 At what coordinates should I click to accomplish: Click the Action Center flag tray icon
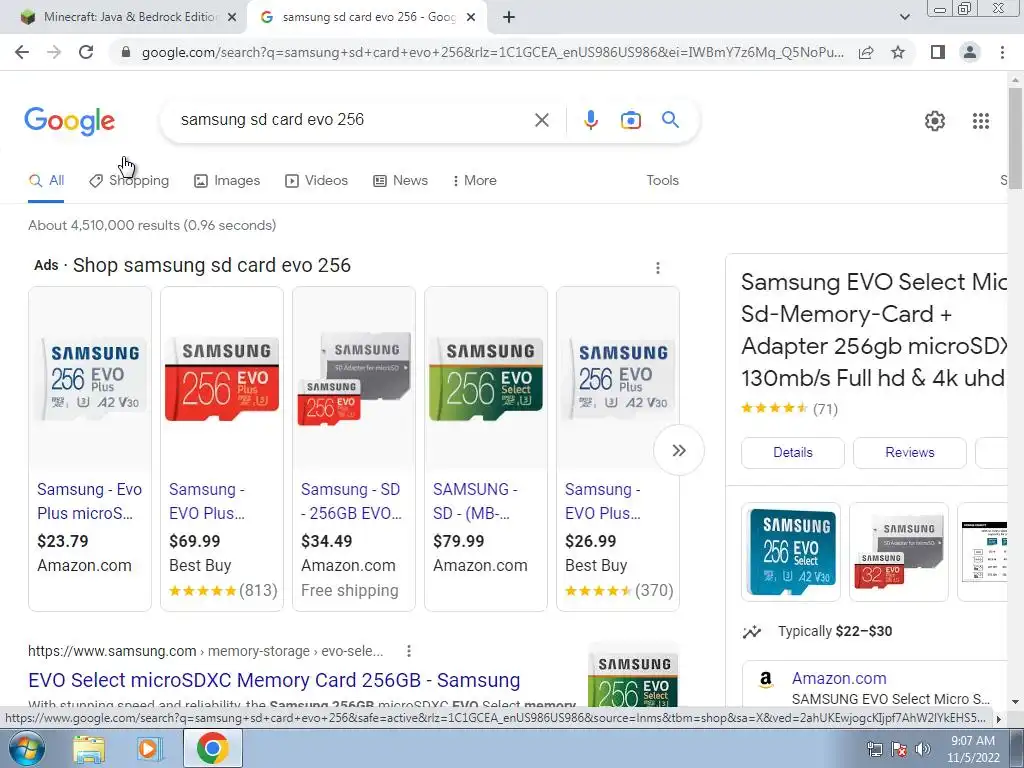(899, 749)
